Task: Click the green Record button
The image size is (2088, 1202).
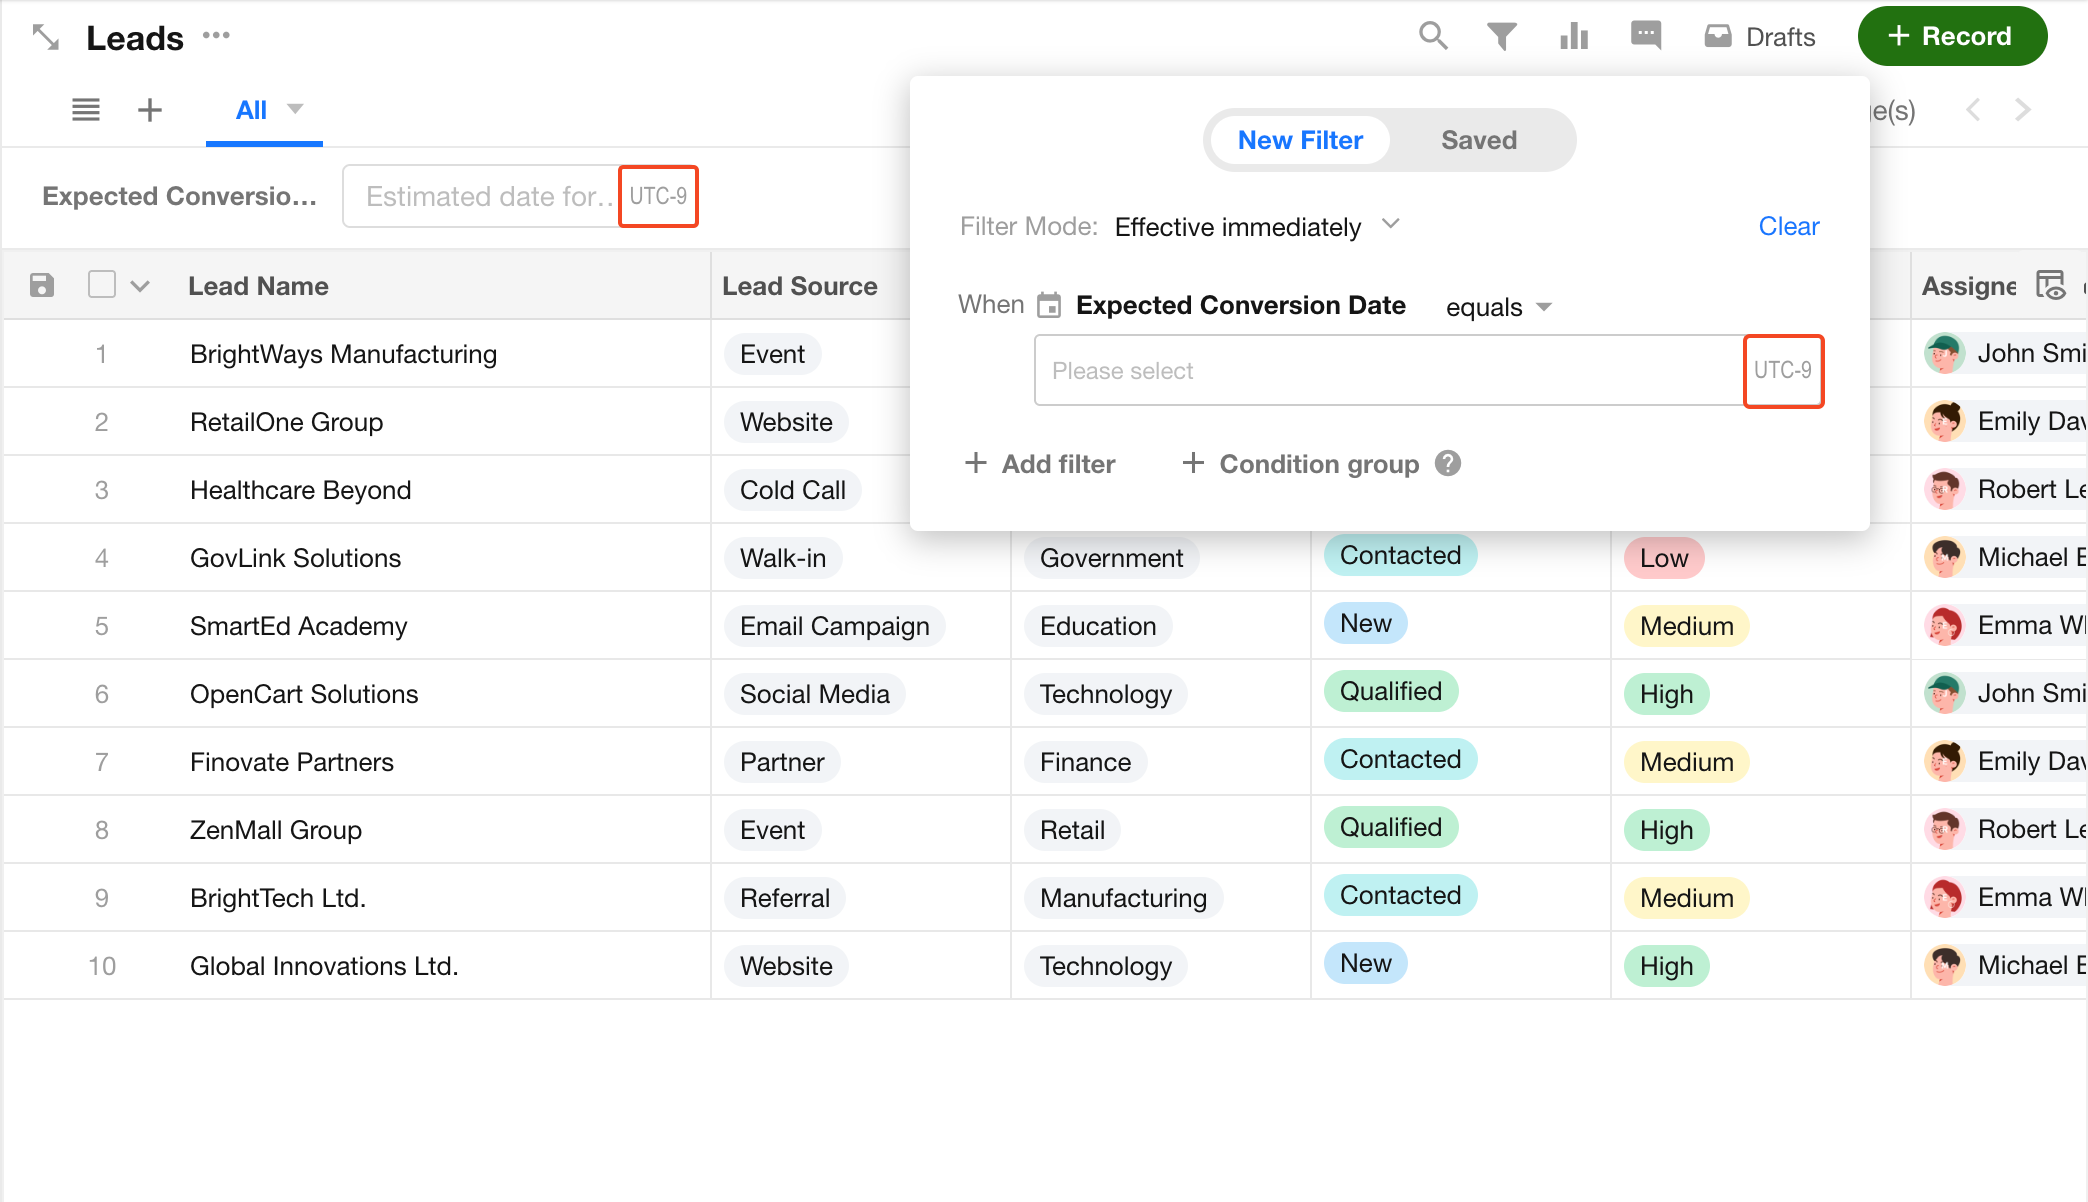Action: point(1951,37)
